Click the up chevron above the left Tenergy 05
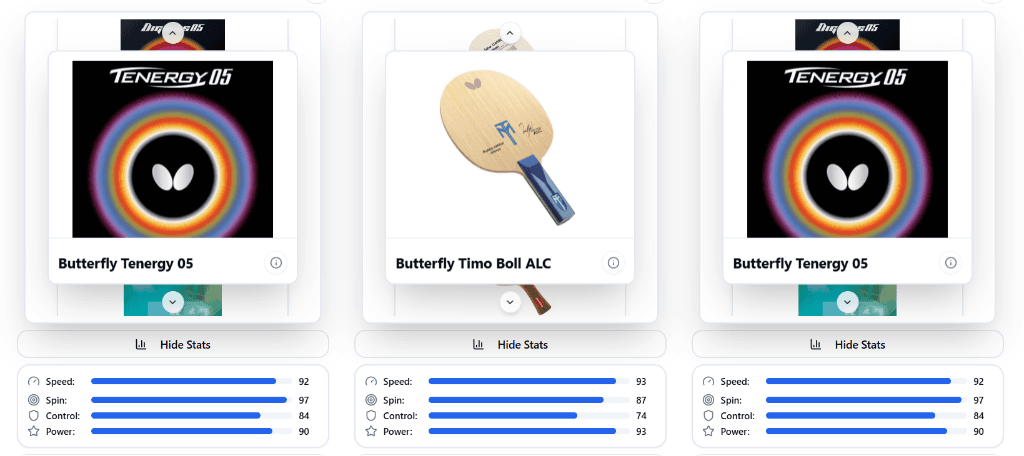Screen dimensions: 1024x456 click(172, 33)
